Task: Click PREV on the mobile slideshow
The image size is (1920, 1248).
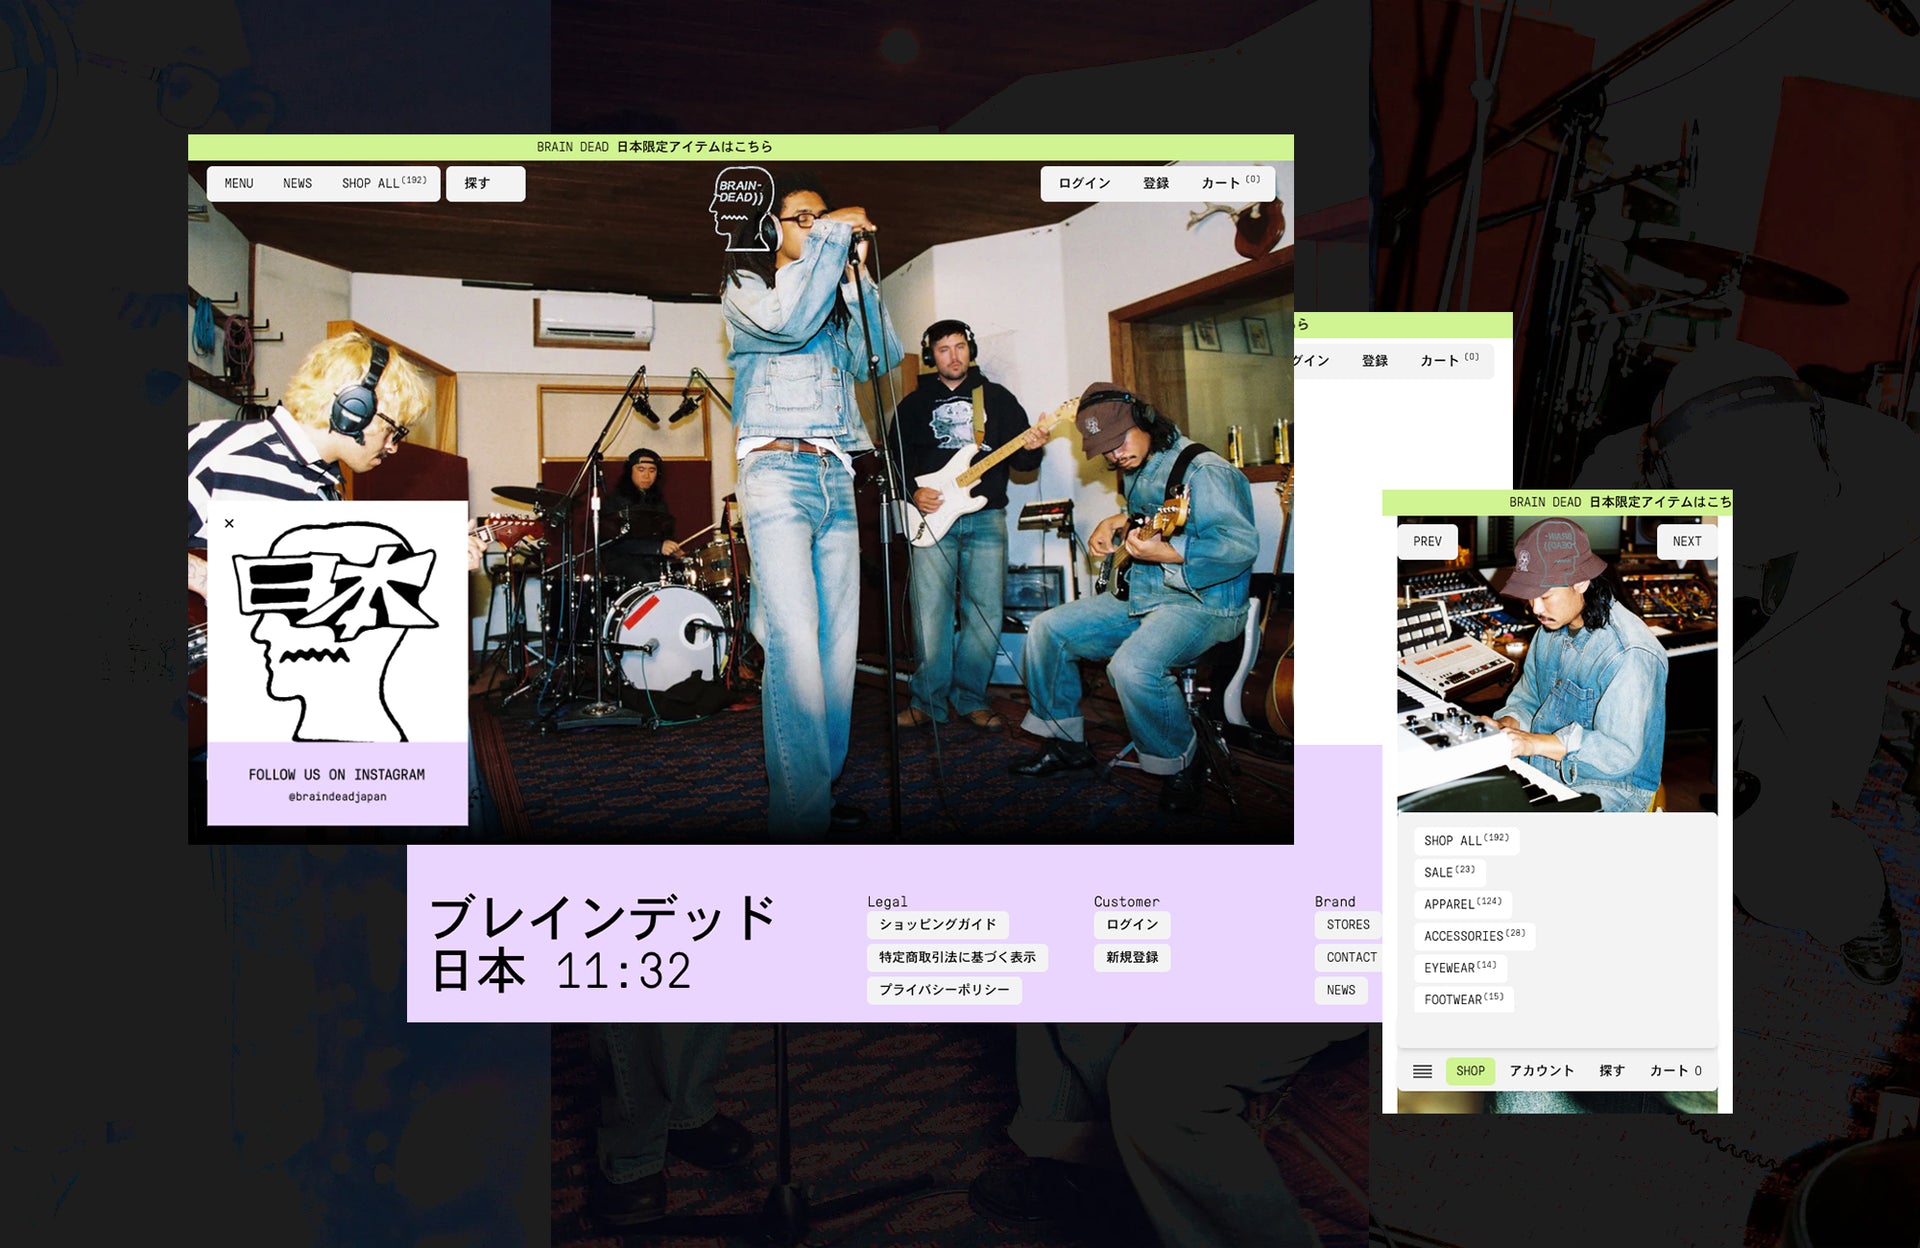Action: point(1427,542)
